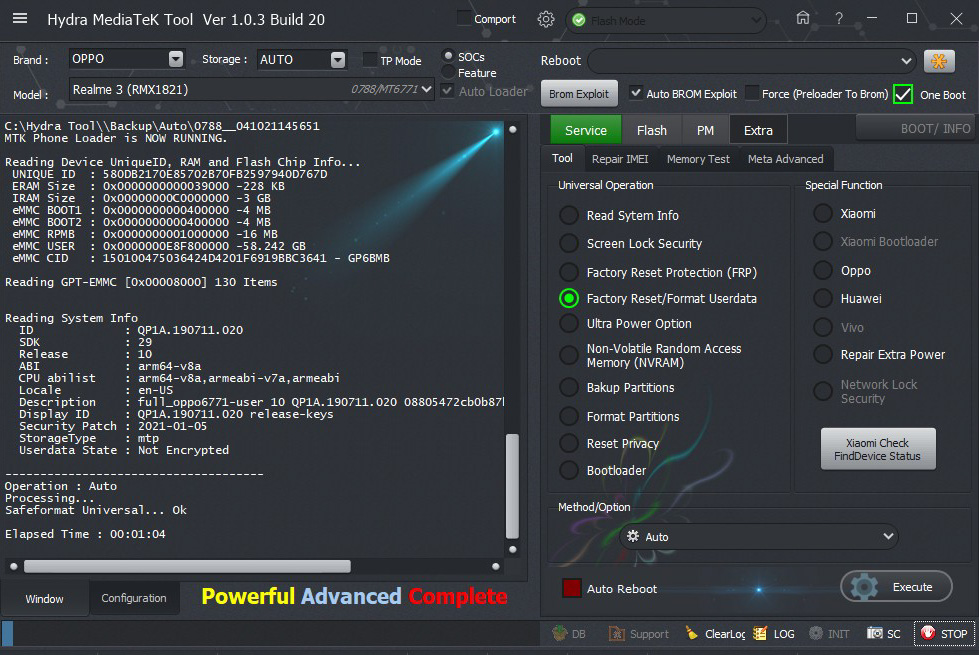
Task: Select Factory Reset Protection (FRP) radio button
Action: coord(569,272)
